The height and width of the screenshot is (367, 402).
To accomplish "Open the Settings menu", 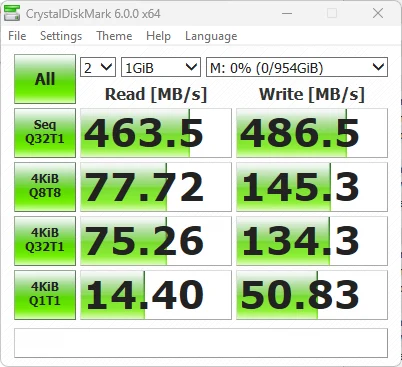I will (61, 36).
